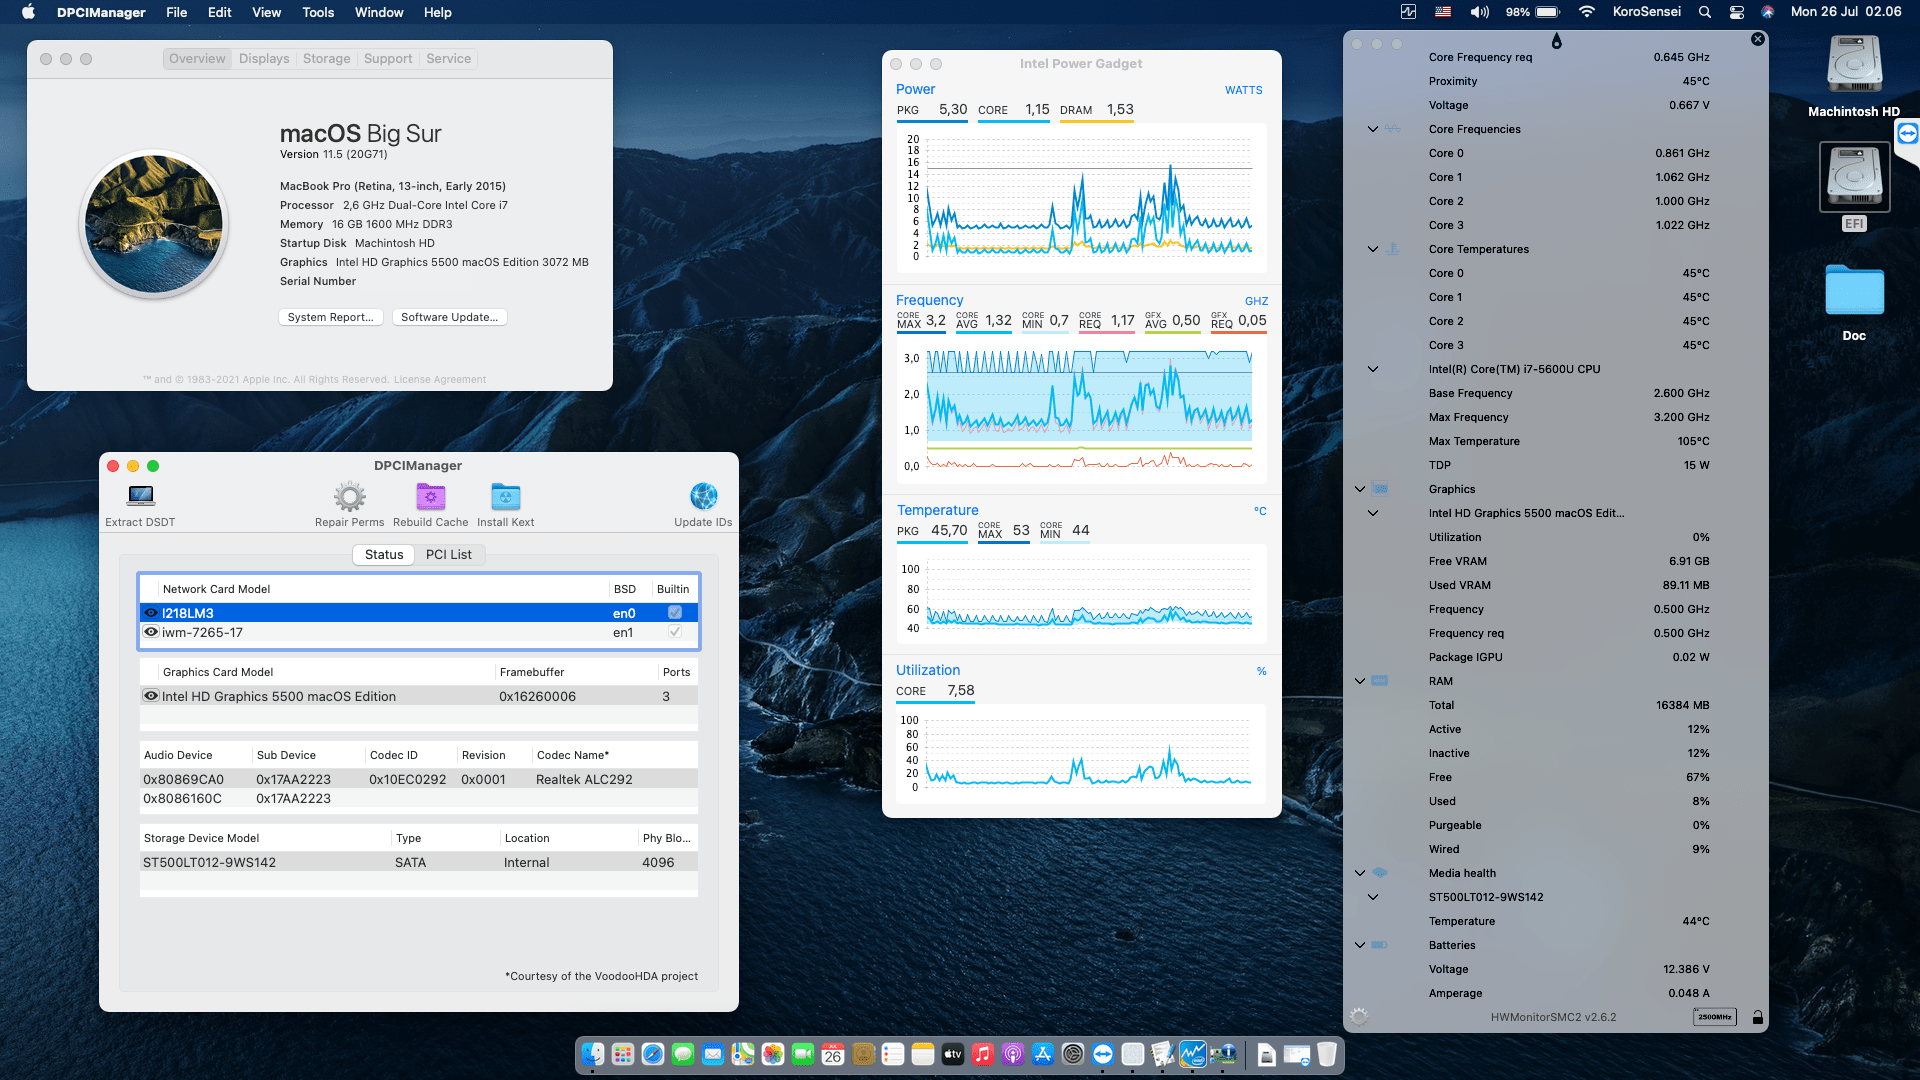Collapse the ST500LT012-9WS142 drive row
1920x1080 pixels.
click(x=1373, y=897)
